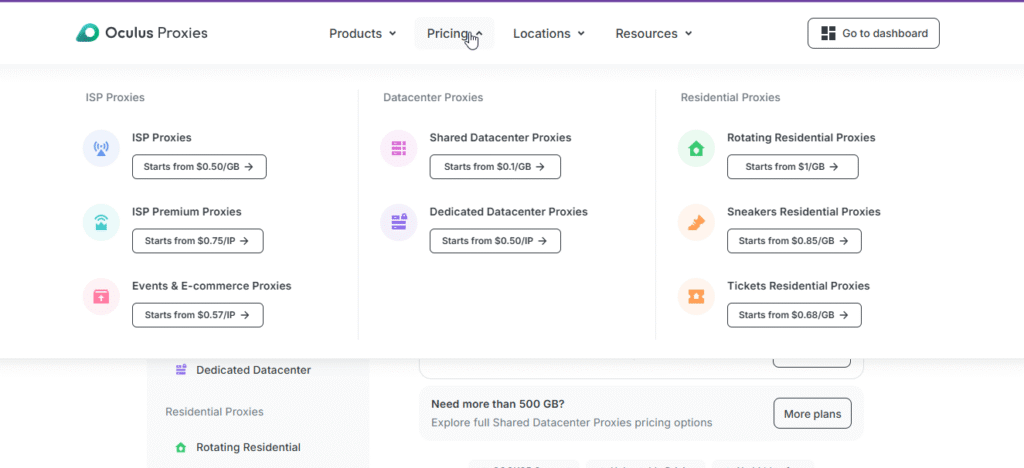This screenshot has width=1024, height=468.
Task: Click Starts from $0.68/GB button
Action: (794, 315)
